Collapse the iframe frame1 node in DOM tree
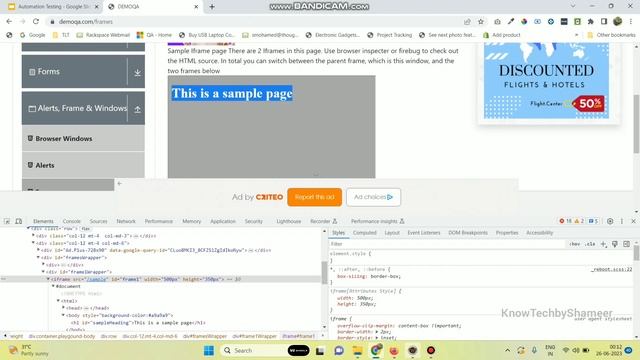Viewport: 640px width, 360px height. coord(48,279)
